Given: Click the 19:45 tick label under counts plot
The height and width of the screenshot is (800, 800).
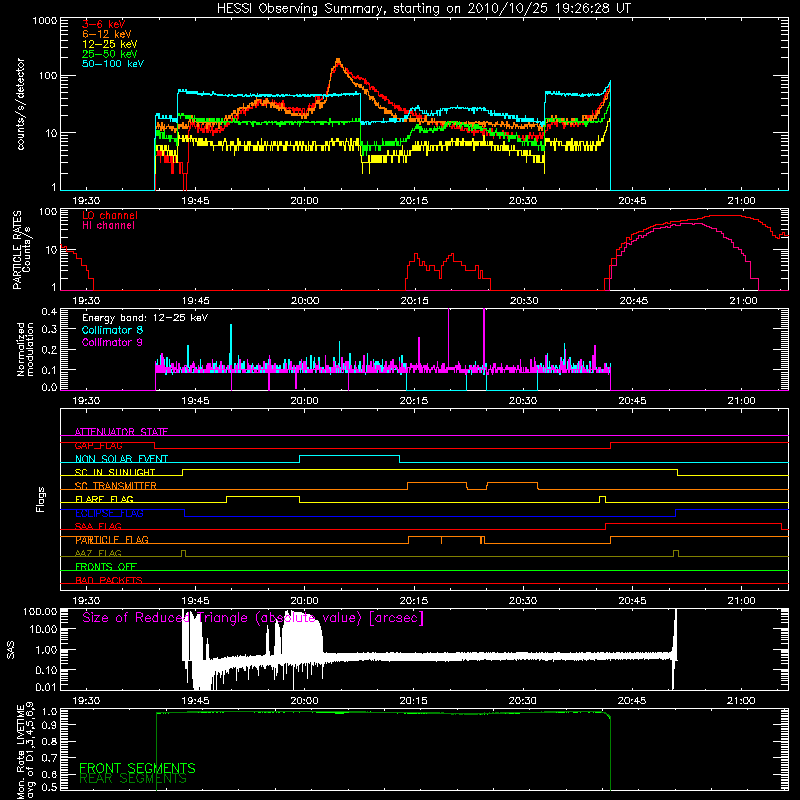Looking at the screenshot, I should point(195,201).
